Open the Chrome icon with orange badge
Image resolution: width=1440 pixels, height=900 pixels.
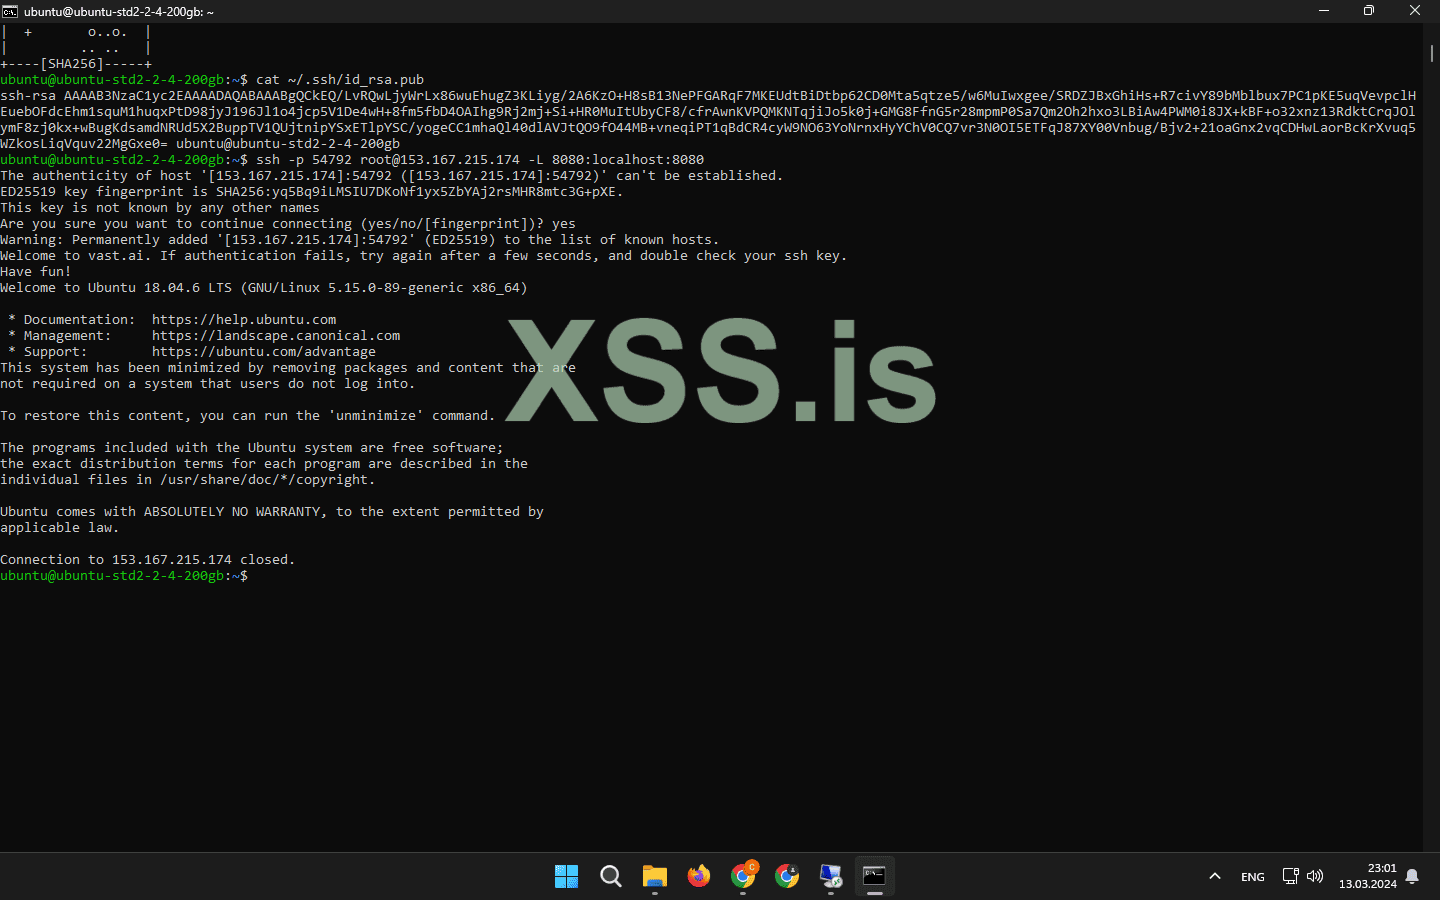[743, 877]
